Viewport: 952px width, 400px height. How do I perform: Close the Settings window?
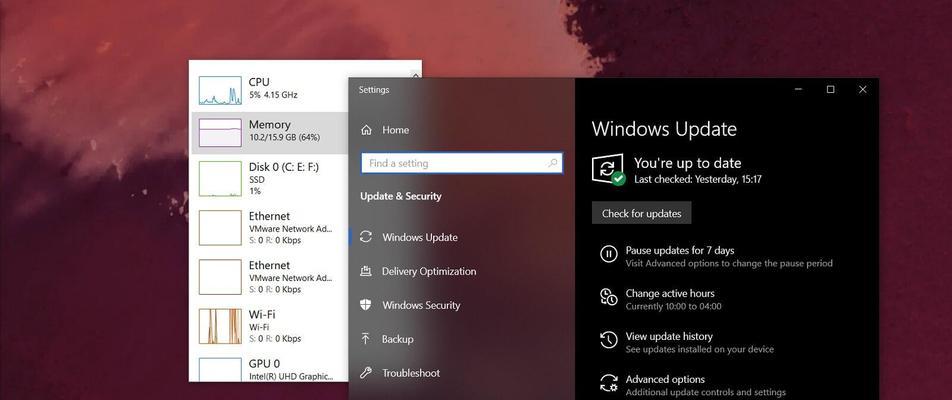(x=862, y=89)
